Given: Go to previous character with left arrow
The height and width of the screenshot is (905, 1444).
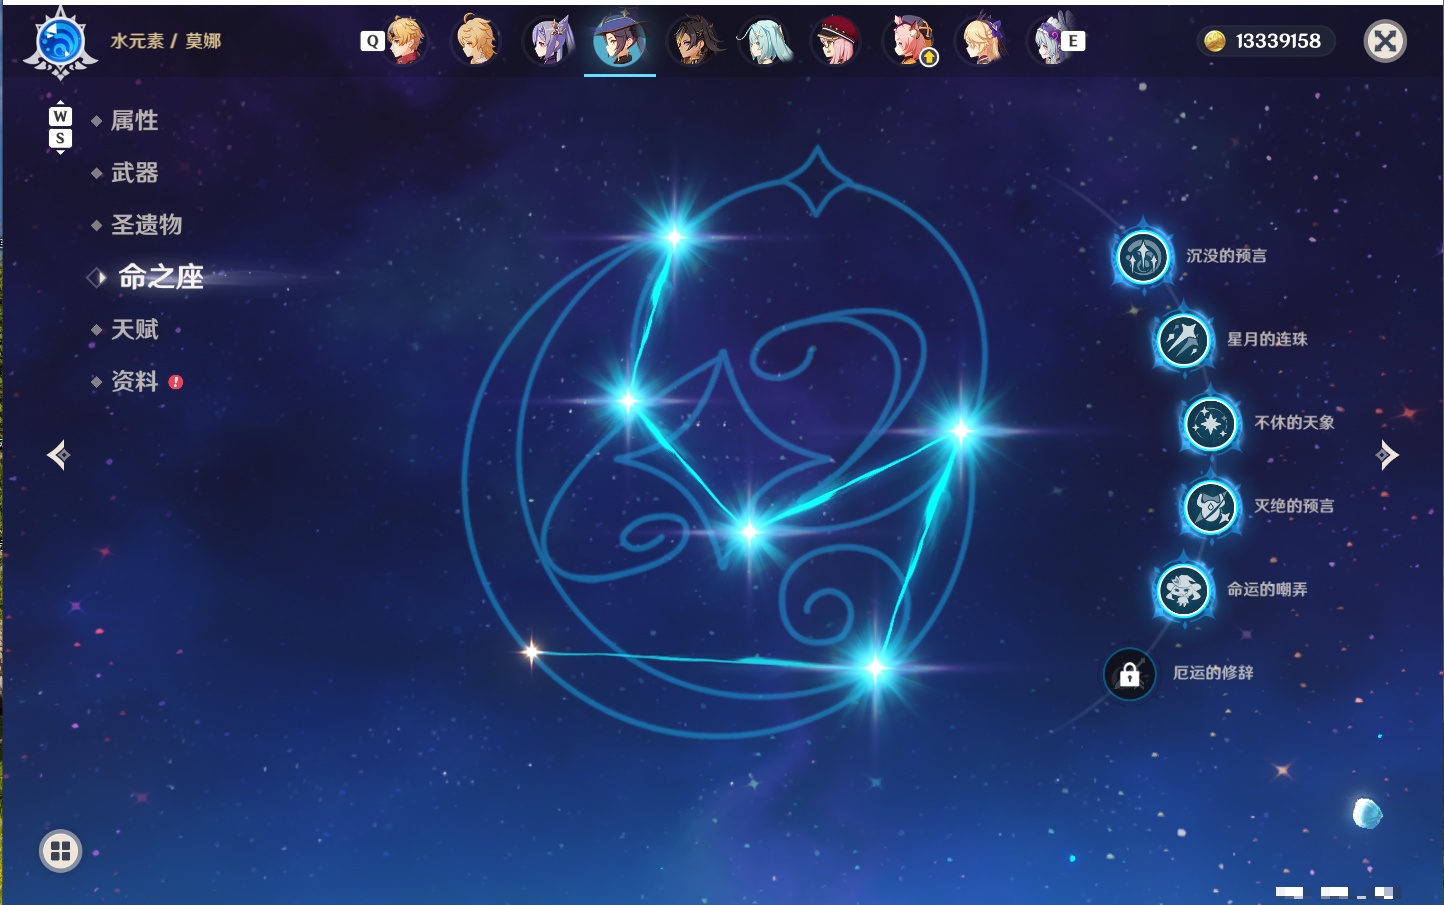Looking at the screenshot, I should pyautogui.click(x=59, y=455).
